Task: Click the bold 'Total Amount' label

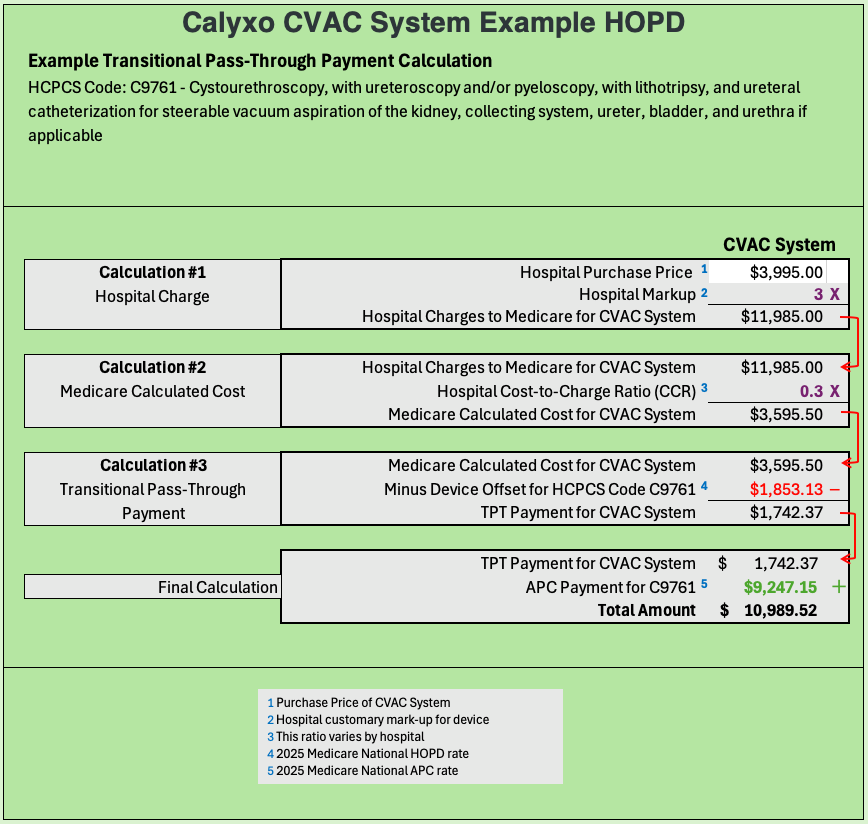Action: [646, 610]
